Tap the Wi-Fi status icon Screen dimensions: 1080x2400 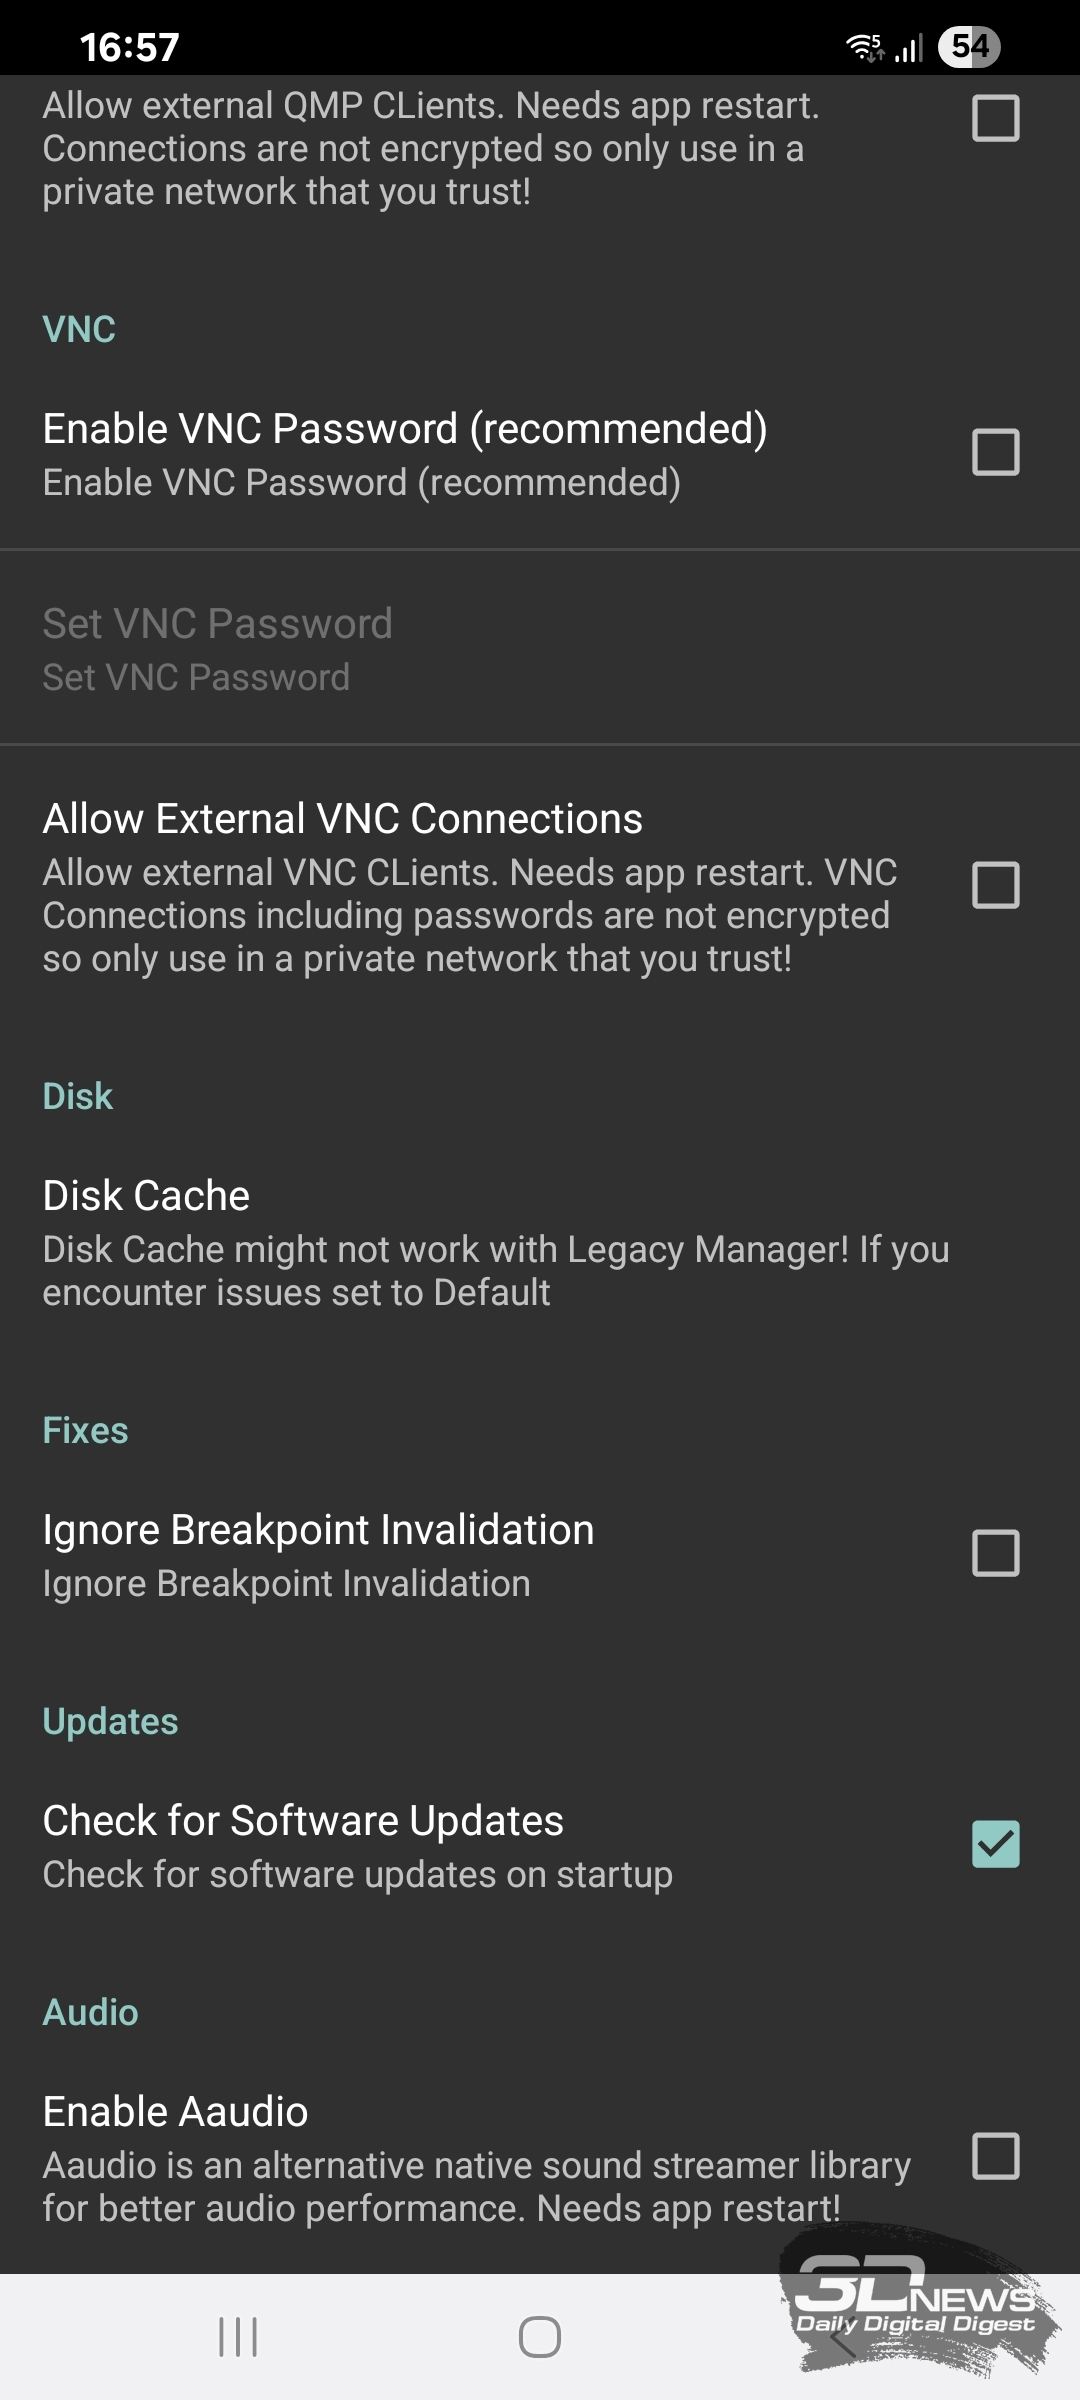865,47
